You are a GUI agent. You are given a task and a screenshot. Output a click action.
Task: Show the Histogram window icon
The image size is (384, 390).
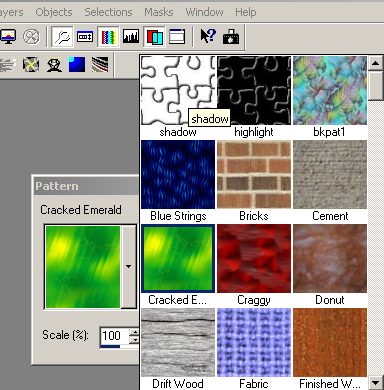131,36
